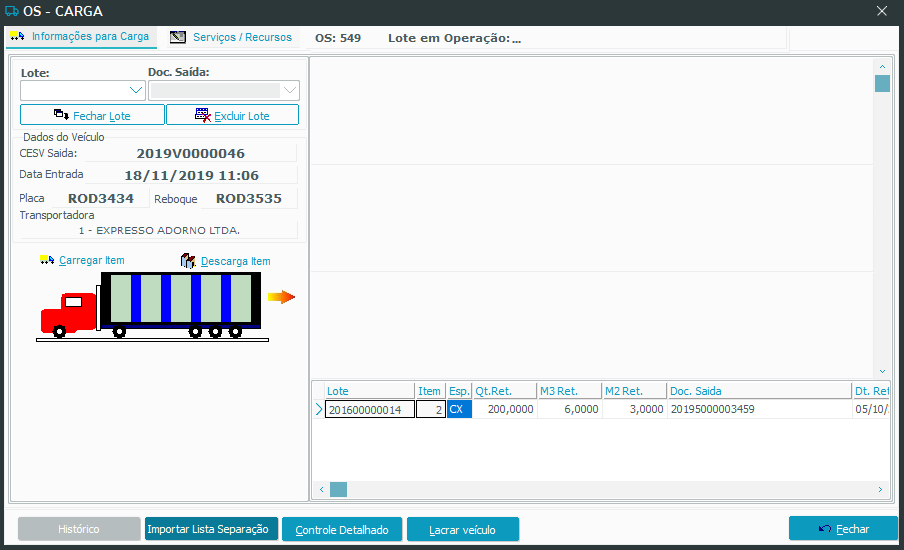The image size is (904, 550).
Task: Click the Fechar Lote button
Action: [x=92, y=115]
